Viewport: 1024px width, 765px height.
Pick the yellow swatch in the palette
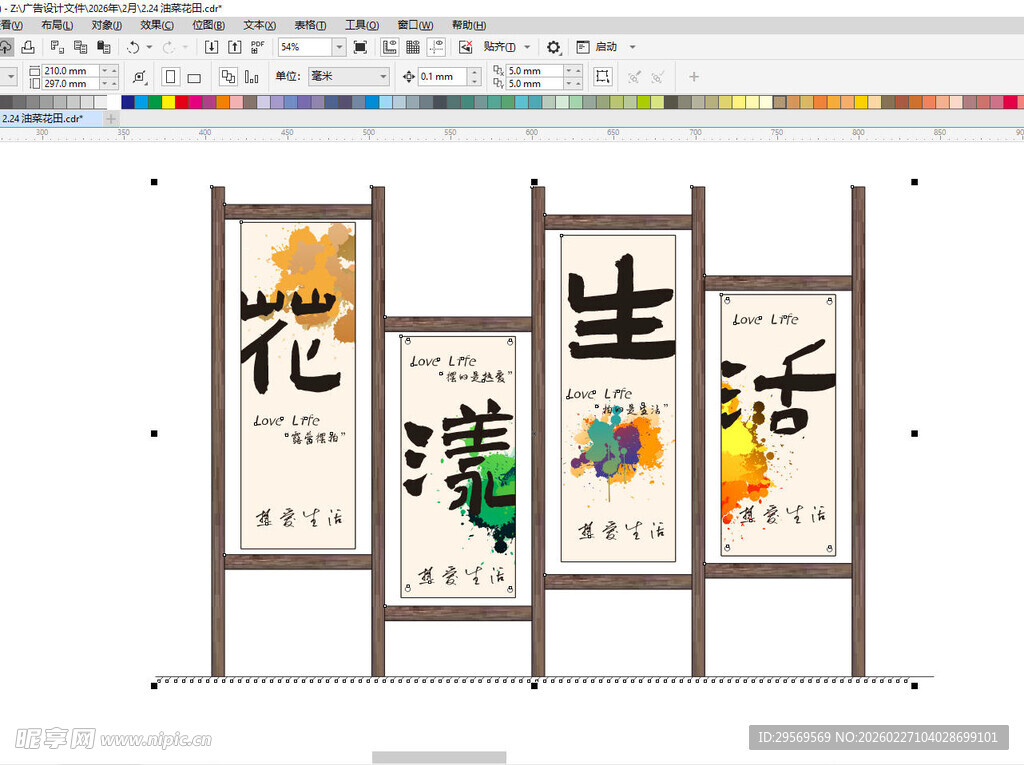[x=168, y=102]
